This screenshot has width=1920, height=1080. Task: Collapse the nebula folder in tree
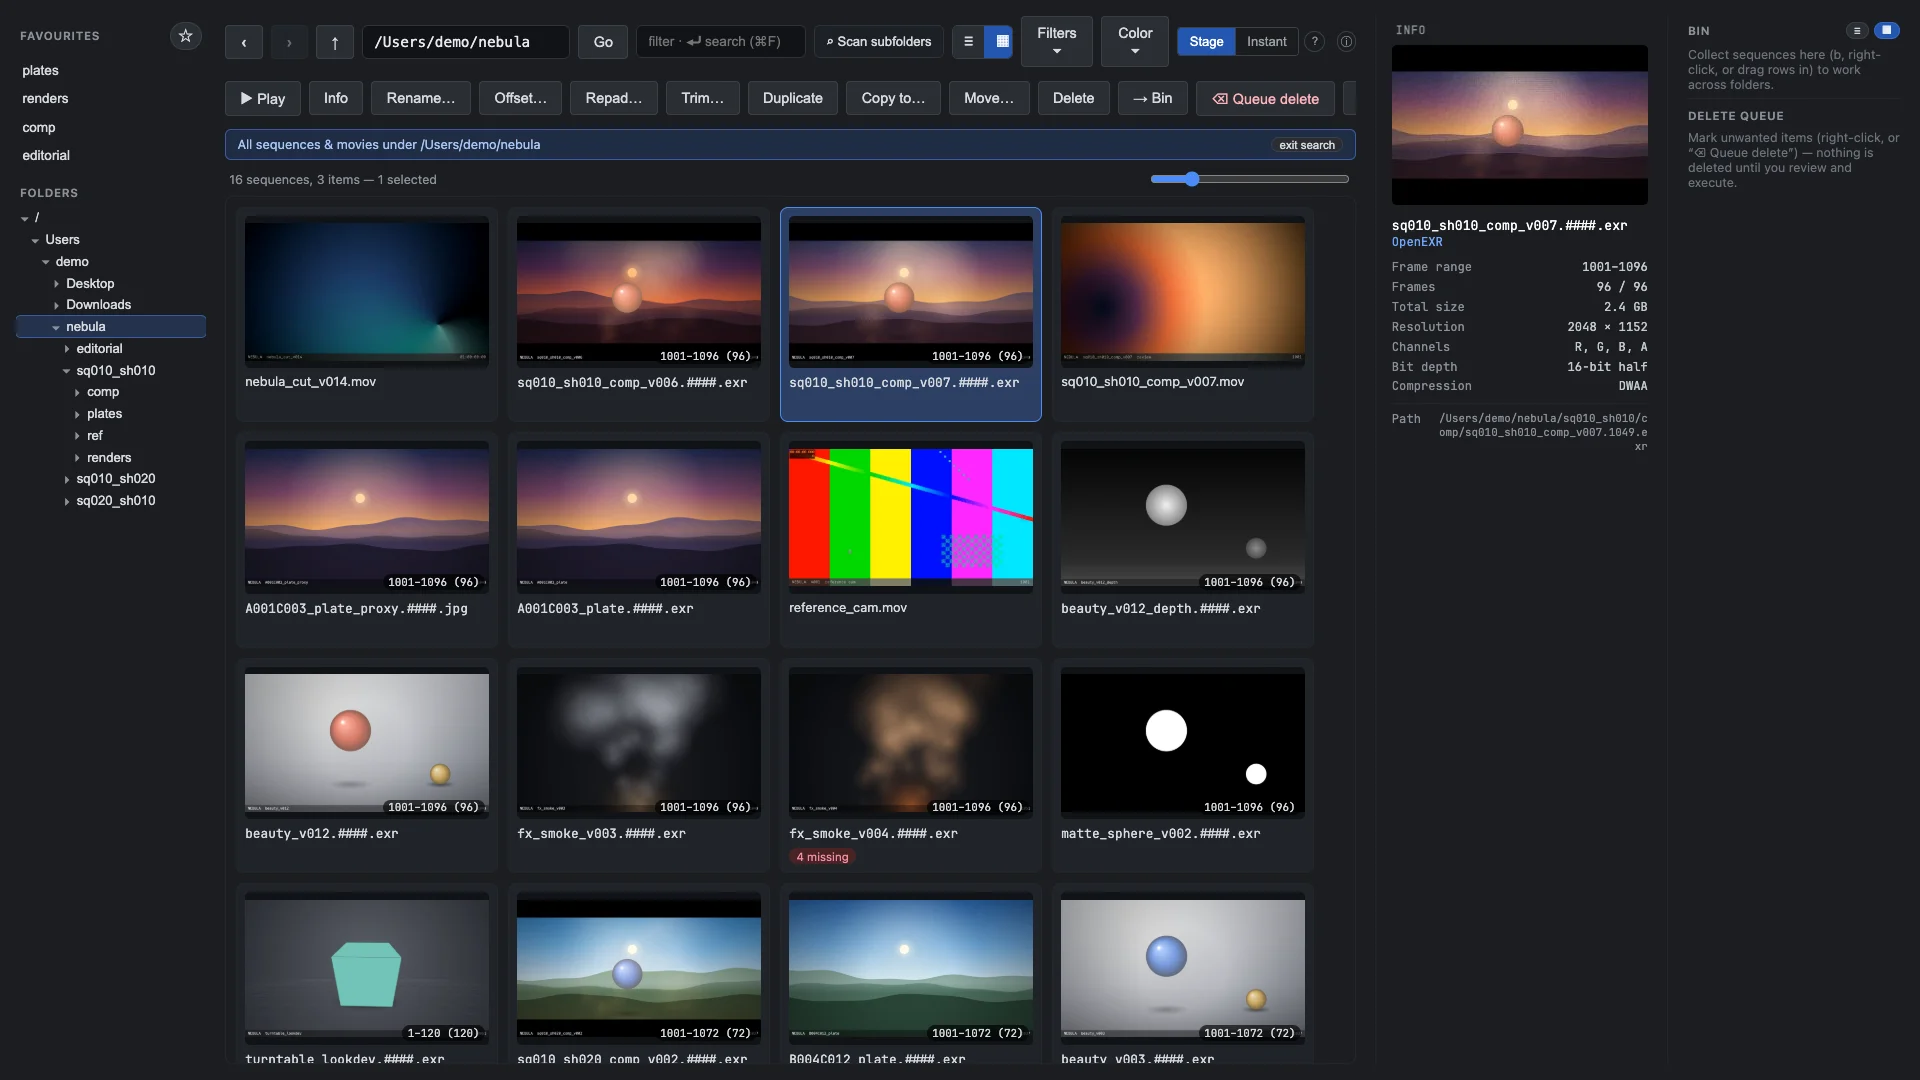pos(56,328)
